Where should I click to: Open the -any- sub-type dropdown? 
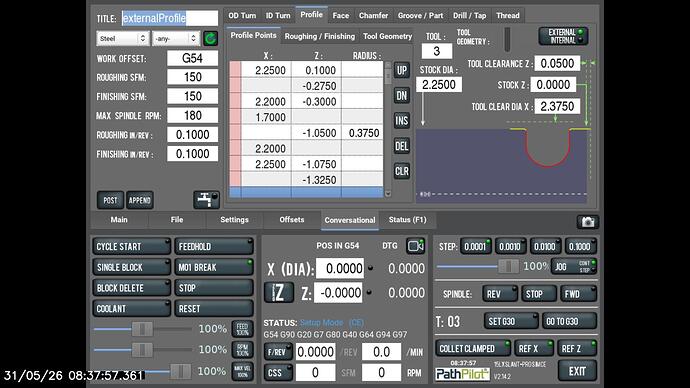coord(176,39)
